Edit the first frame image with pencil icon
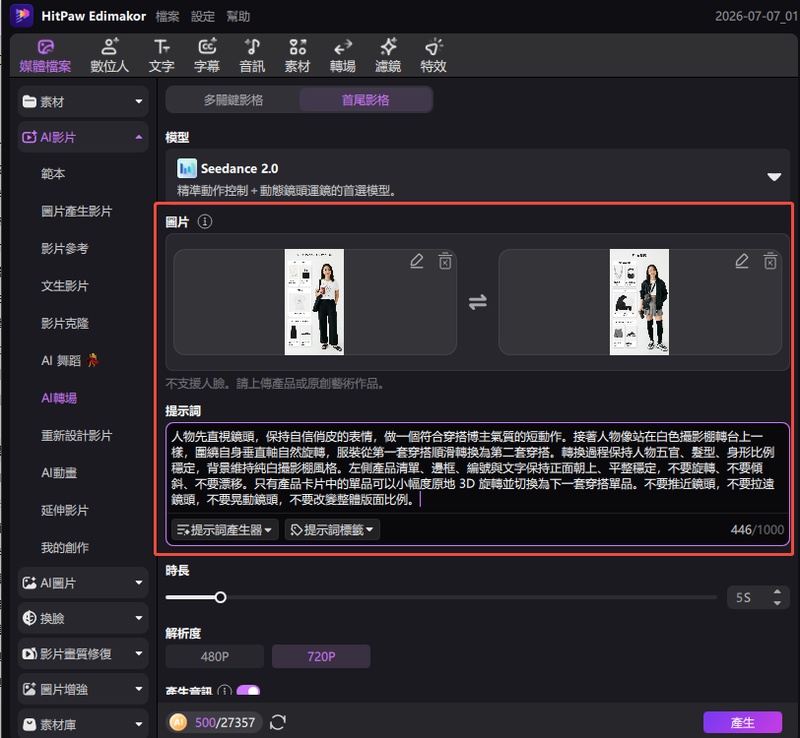 [x=417, y=261]
